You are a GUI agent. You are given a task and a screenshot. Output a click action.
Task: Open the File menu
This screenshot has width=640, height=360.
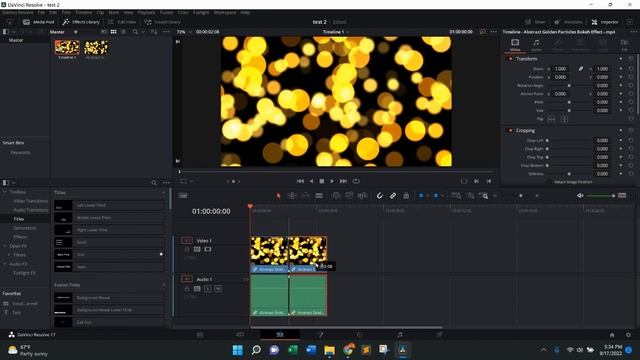[41, 13]
